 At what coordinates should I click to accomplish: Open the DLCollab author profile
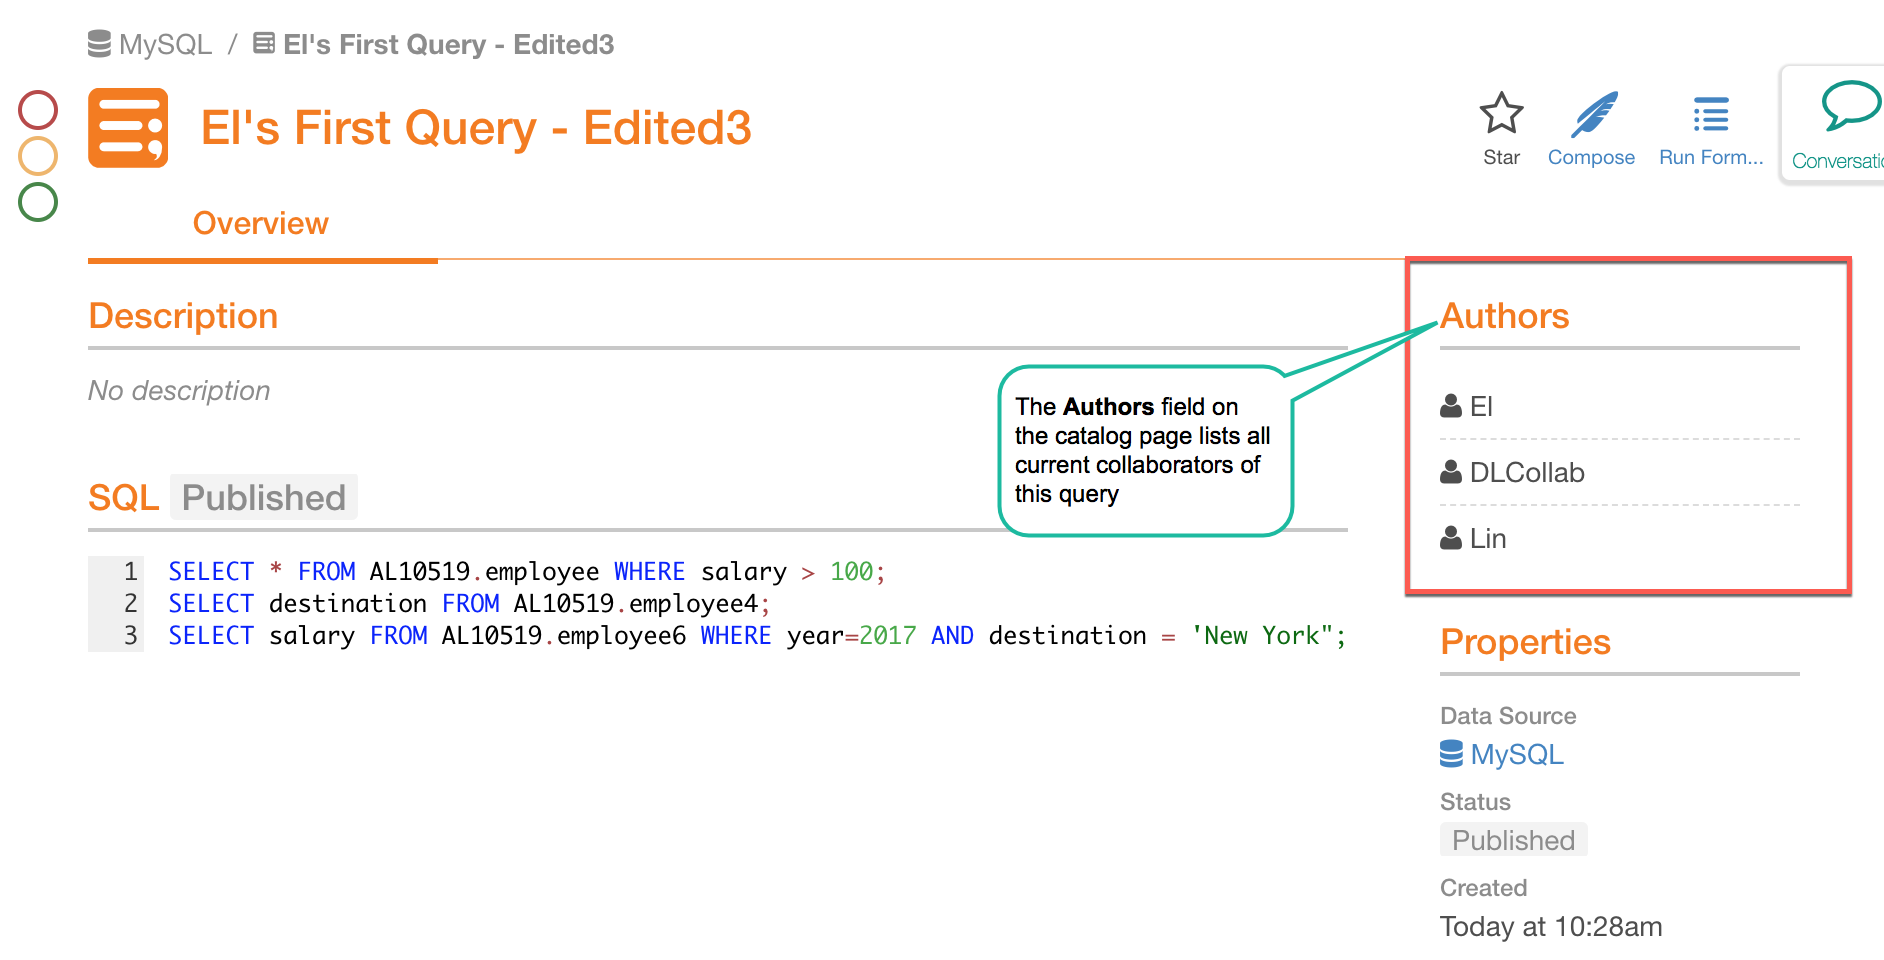tap(1527, 472)
